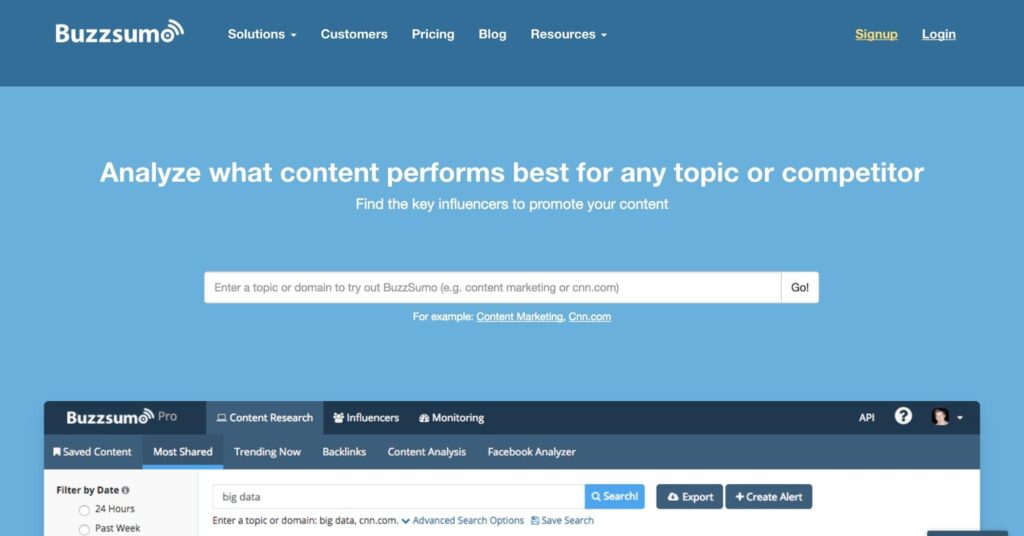Expand the Resources dropdown menu
The image size is (1024, 536).
coord(568,34)
